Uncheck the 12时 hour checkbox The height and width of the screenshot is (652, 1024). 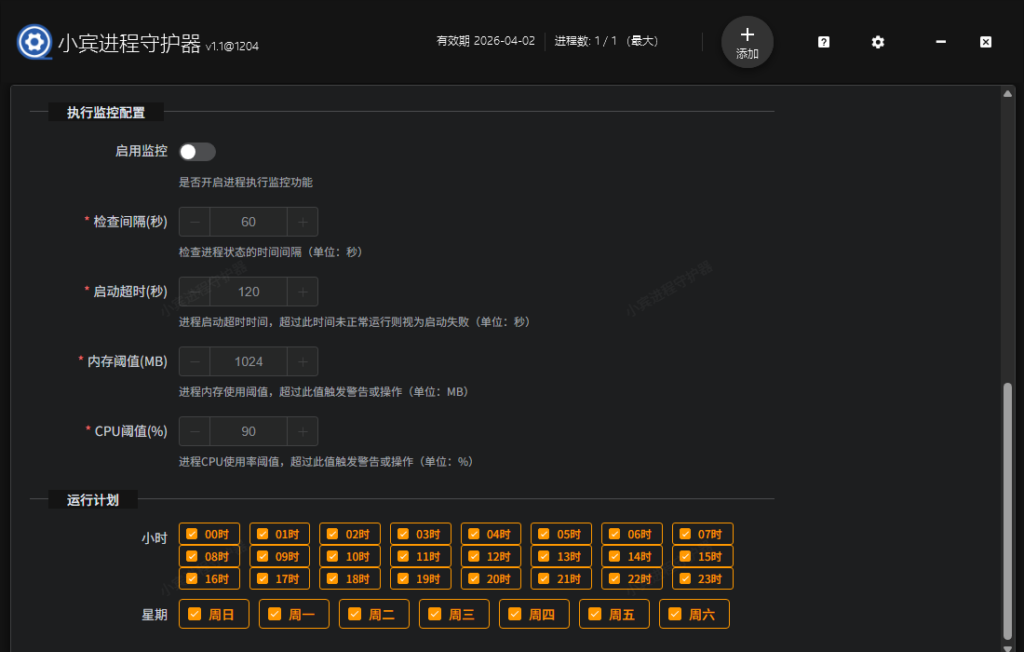(x=490, y=556)
